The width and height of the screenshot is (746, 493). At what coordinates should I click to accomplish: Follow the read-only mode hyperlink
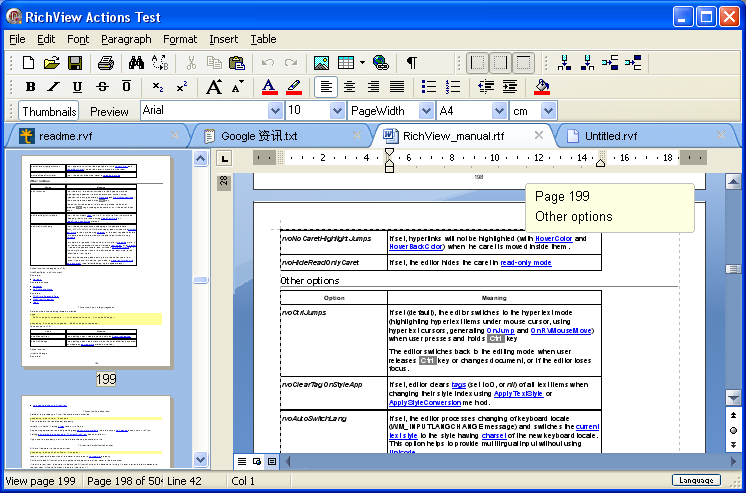(x=526, y=263)
